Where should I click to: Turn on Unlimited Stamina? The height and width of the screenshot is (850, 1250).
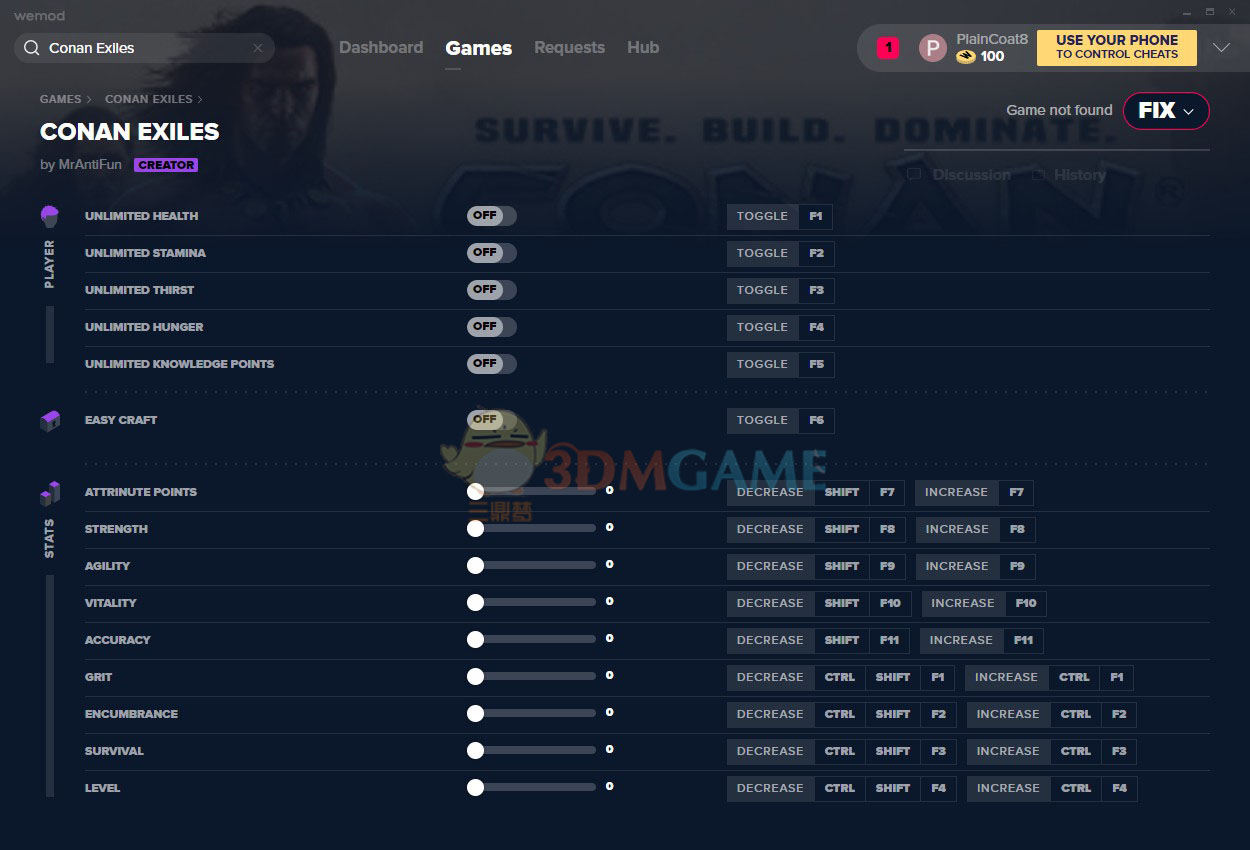492,253
